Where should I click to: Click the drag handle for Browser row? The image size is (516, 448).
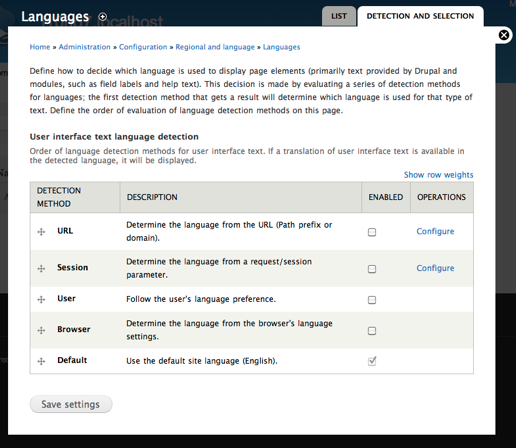[41, 330]
